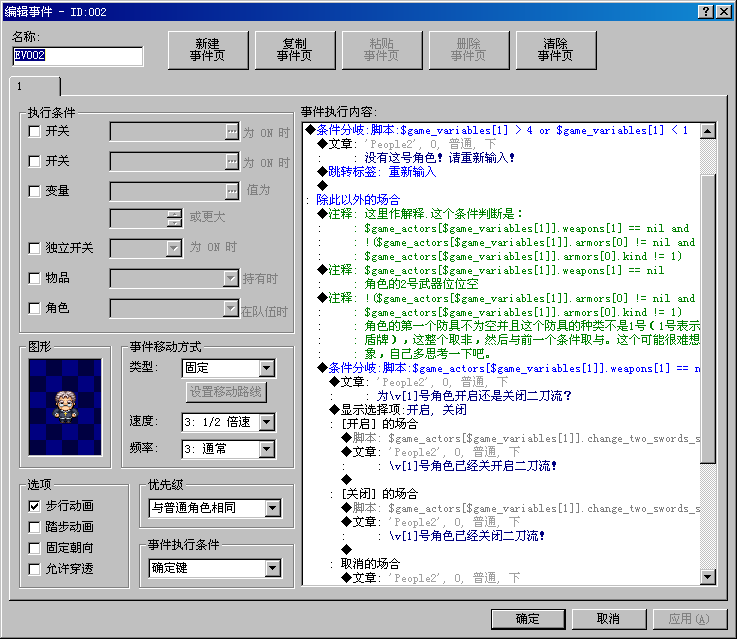The width and height of the screenshot is (737, 639).
Task: Click ellipsis button beside first 开关 field
Action: pyautogui.click(x=232, y=132)
